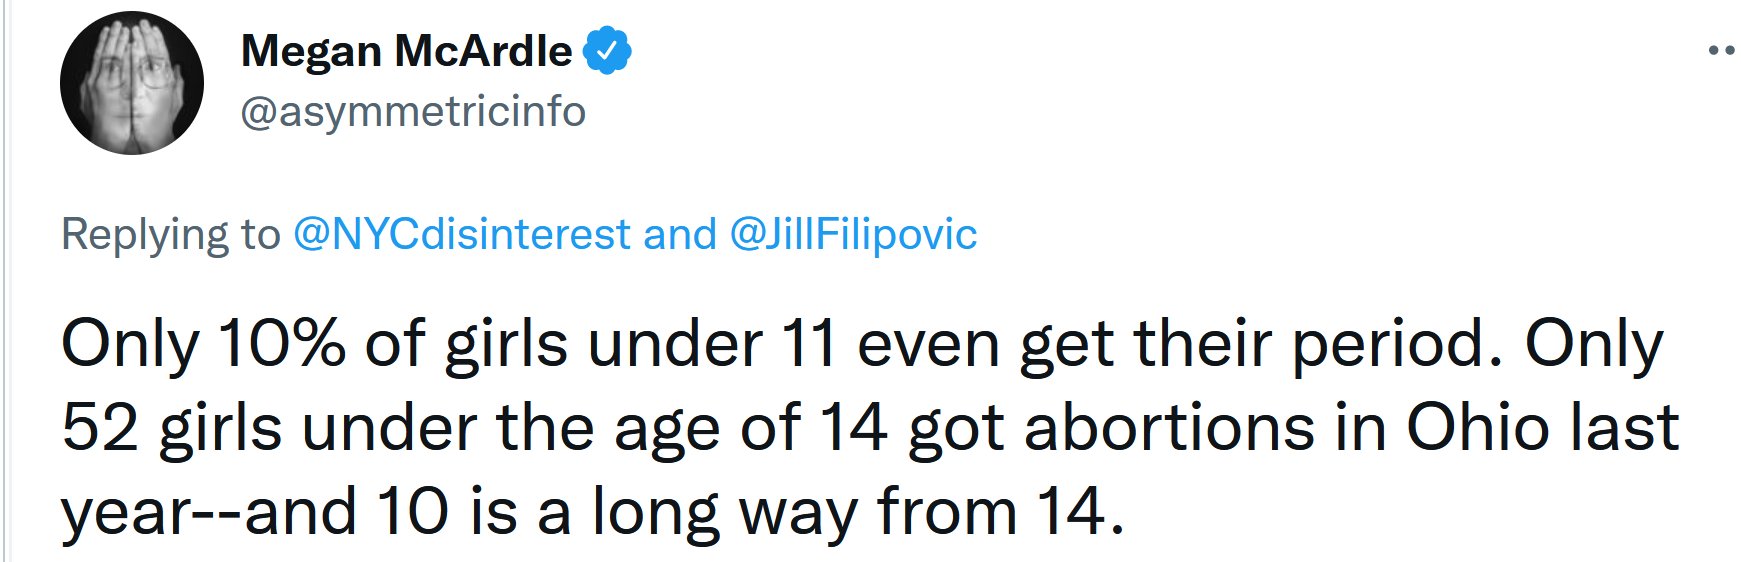1741x562 pixels.
Task: Open the @NYCdisinterest mention link
Action: (x=462, y=235)
